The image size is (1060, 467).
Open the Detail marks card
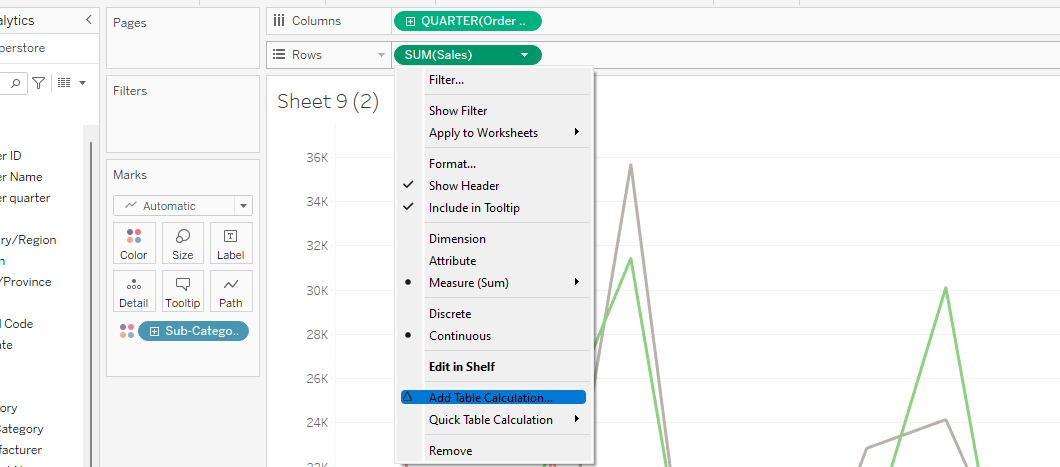(134, 291)
